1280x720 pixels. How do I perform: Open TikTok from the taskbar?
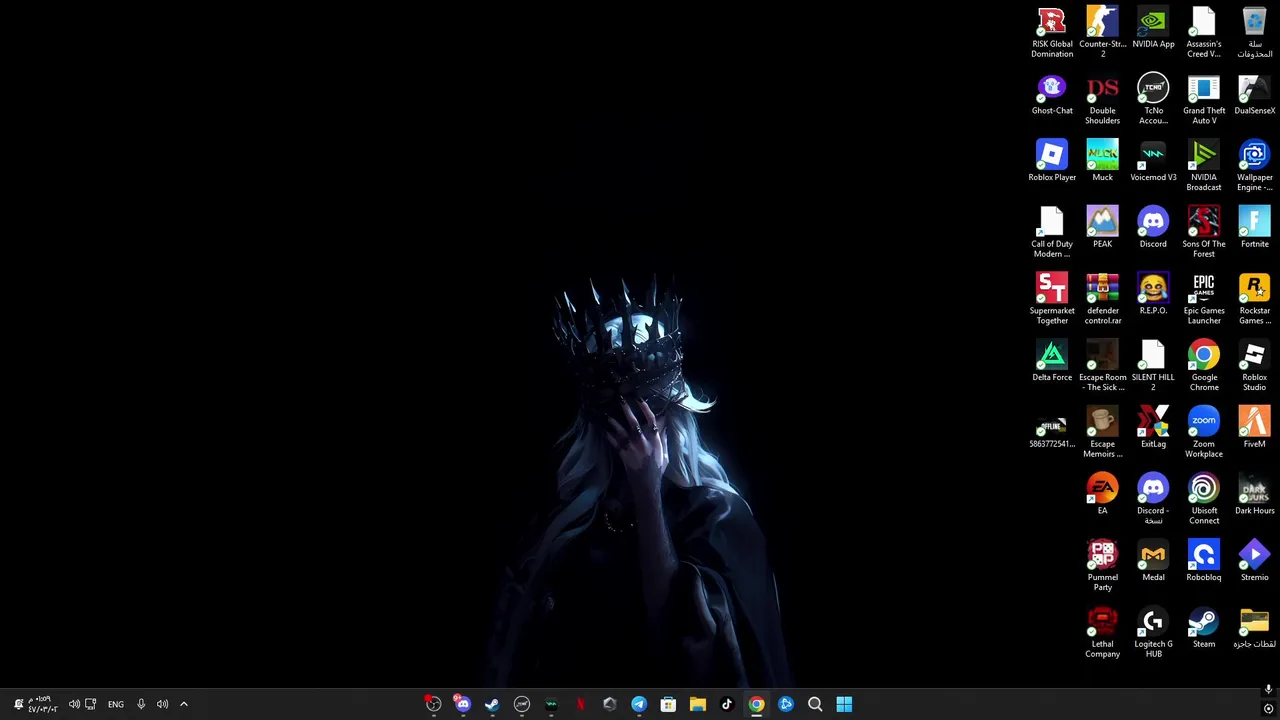727,704
